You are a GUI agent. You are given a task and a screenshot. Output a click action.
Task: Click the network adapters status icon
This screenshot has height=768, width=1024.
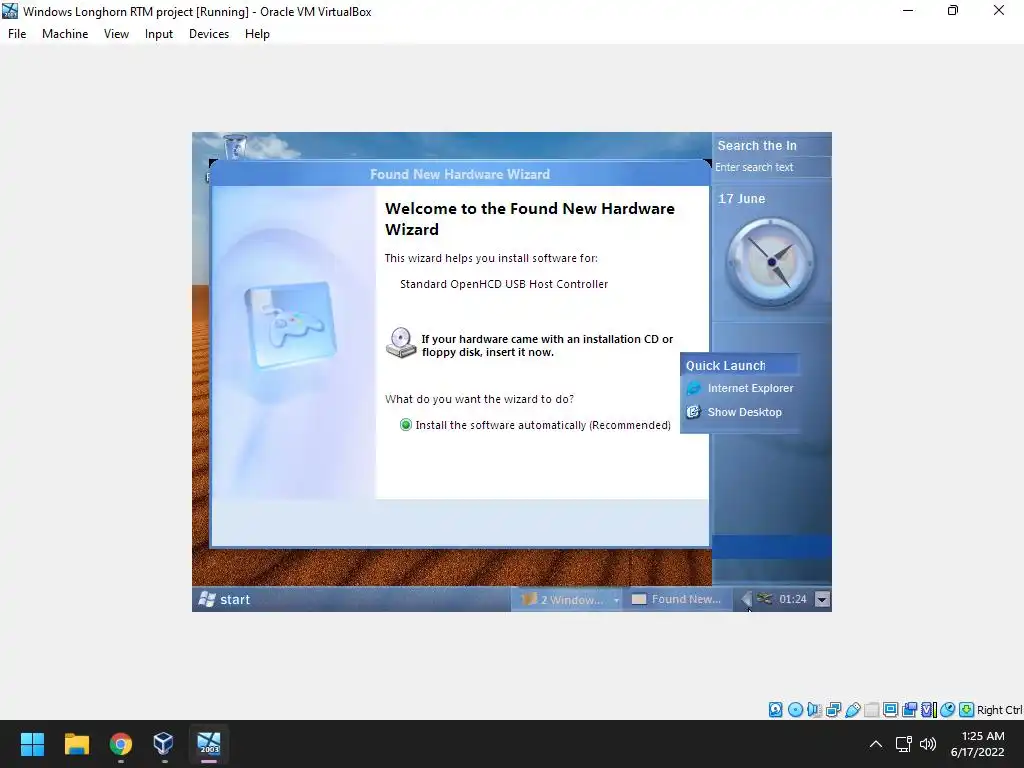click(x=833, y=710)
